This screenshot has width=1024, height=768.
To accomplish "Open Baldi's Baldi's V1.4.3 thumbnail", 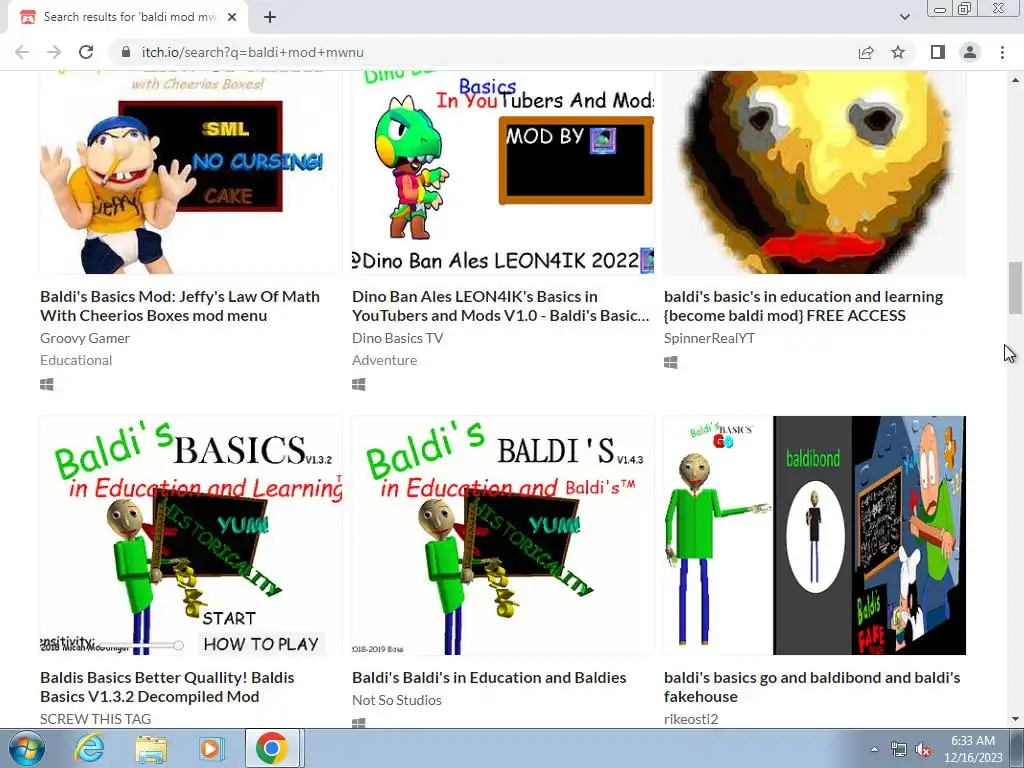I will [x=503, y=535].
